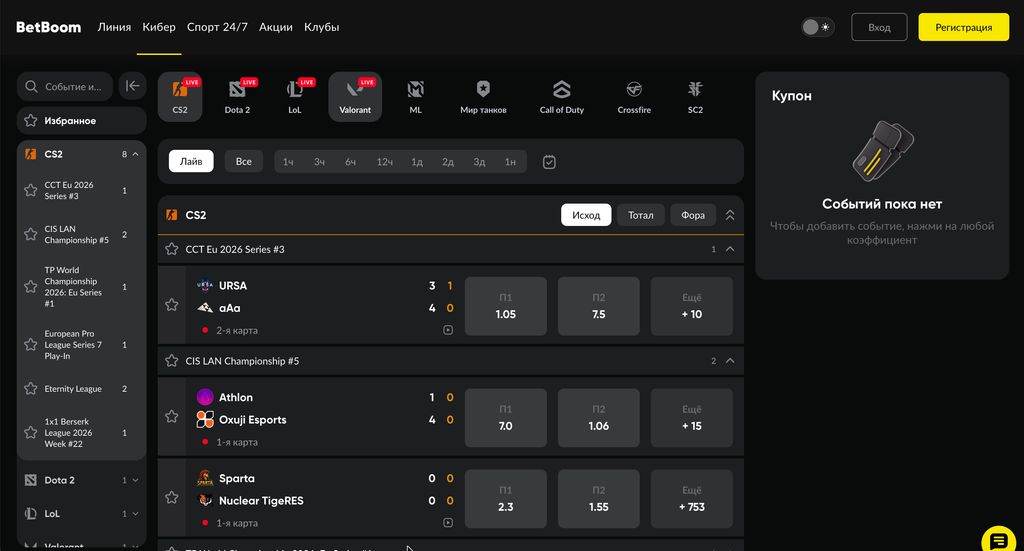The width and height of the screenshot is (1024, 551).
Task: Select the Мир танков game icon
Action: (483, 97)
